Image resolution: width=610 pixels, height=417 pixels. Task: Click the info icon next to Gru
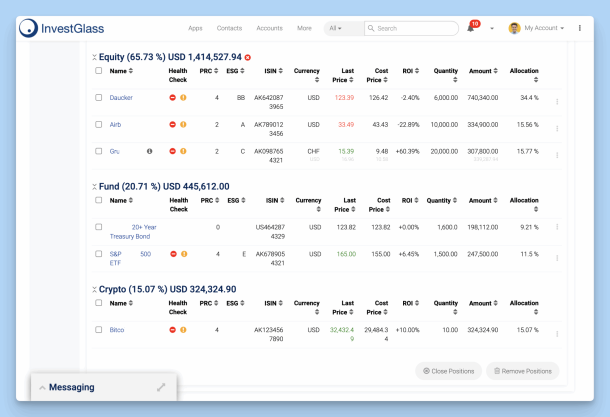click(x=150, y=151)
